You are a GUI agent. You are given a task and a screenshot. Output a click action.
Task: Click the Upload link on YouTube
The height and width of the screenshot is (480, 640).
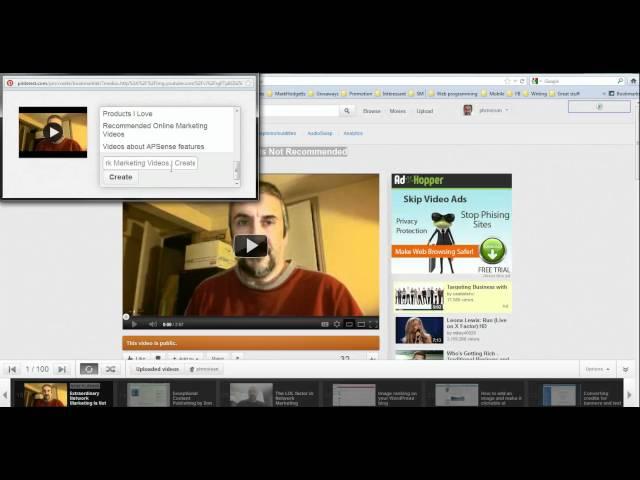[424, 111]
